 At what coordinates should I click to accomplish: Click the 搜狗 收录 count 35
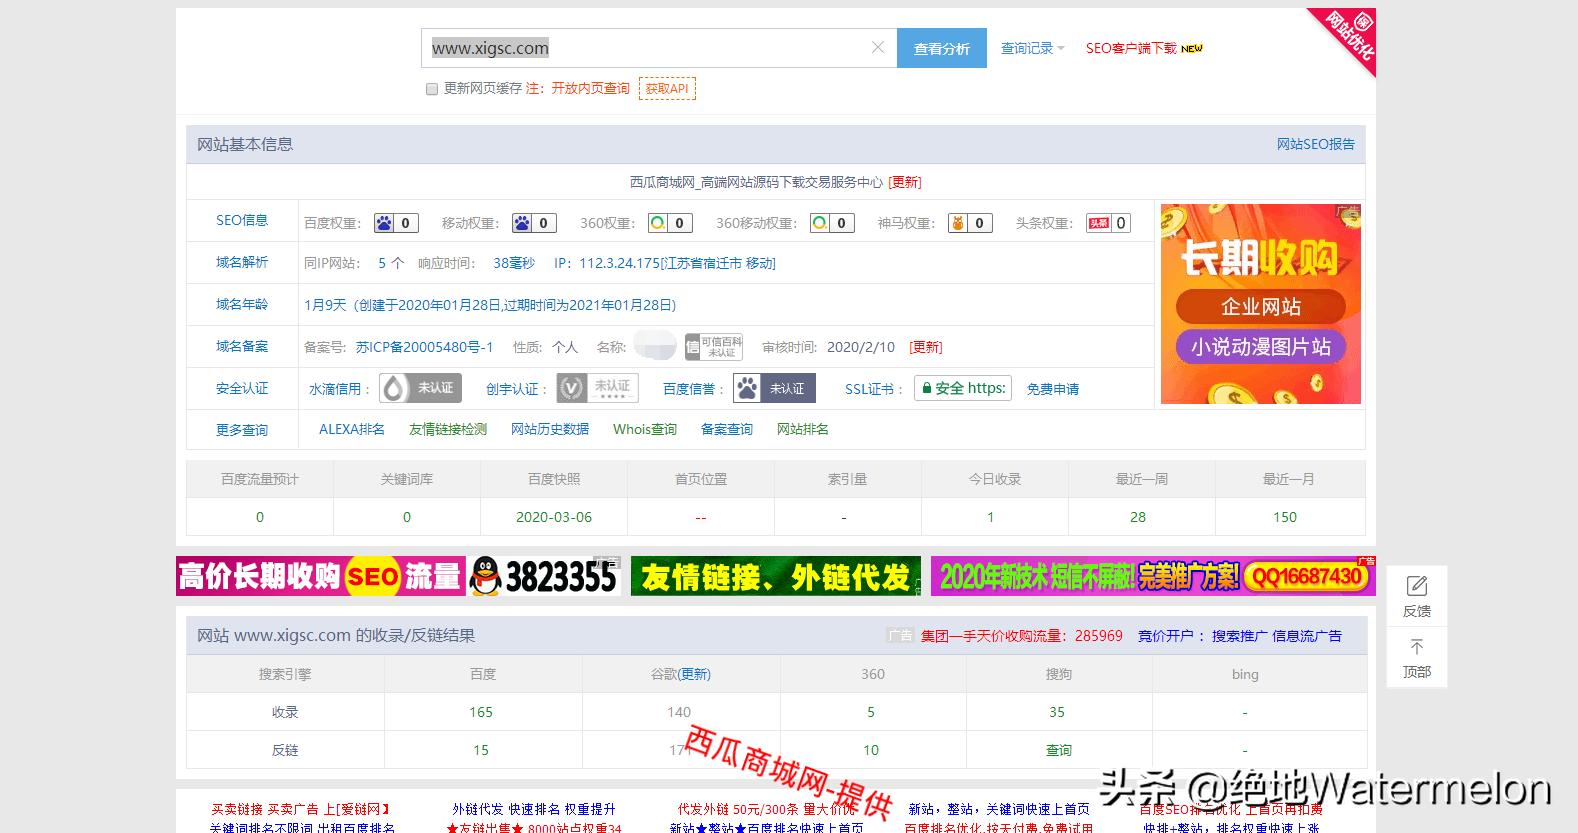click(x=1057, y=712)
